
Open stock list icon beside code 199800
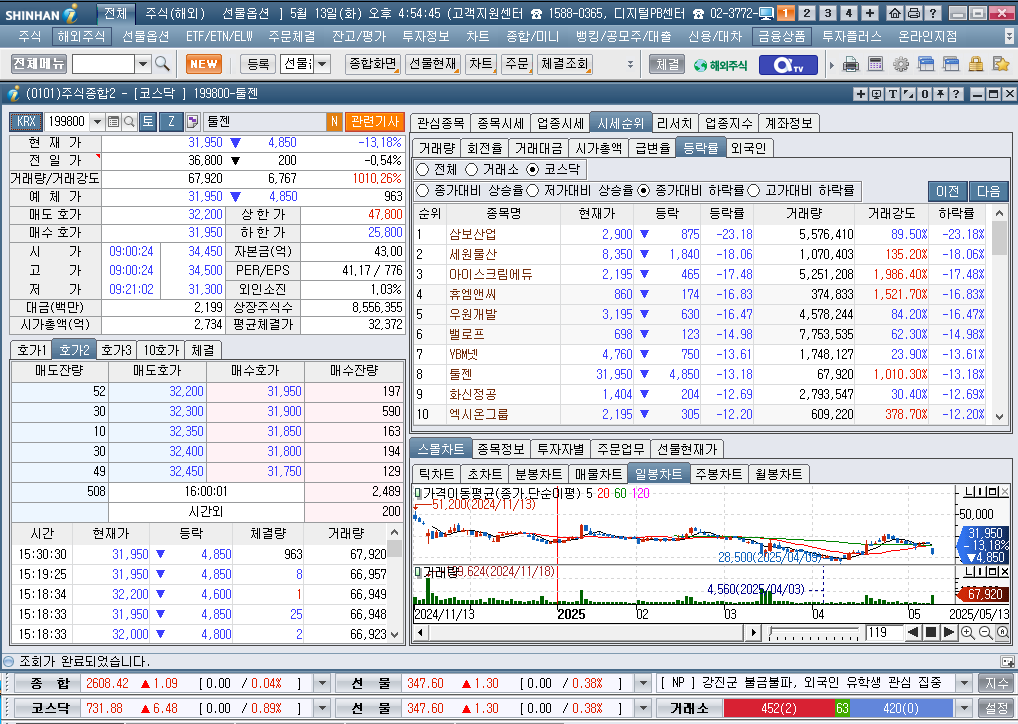pos(114,121)
